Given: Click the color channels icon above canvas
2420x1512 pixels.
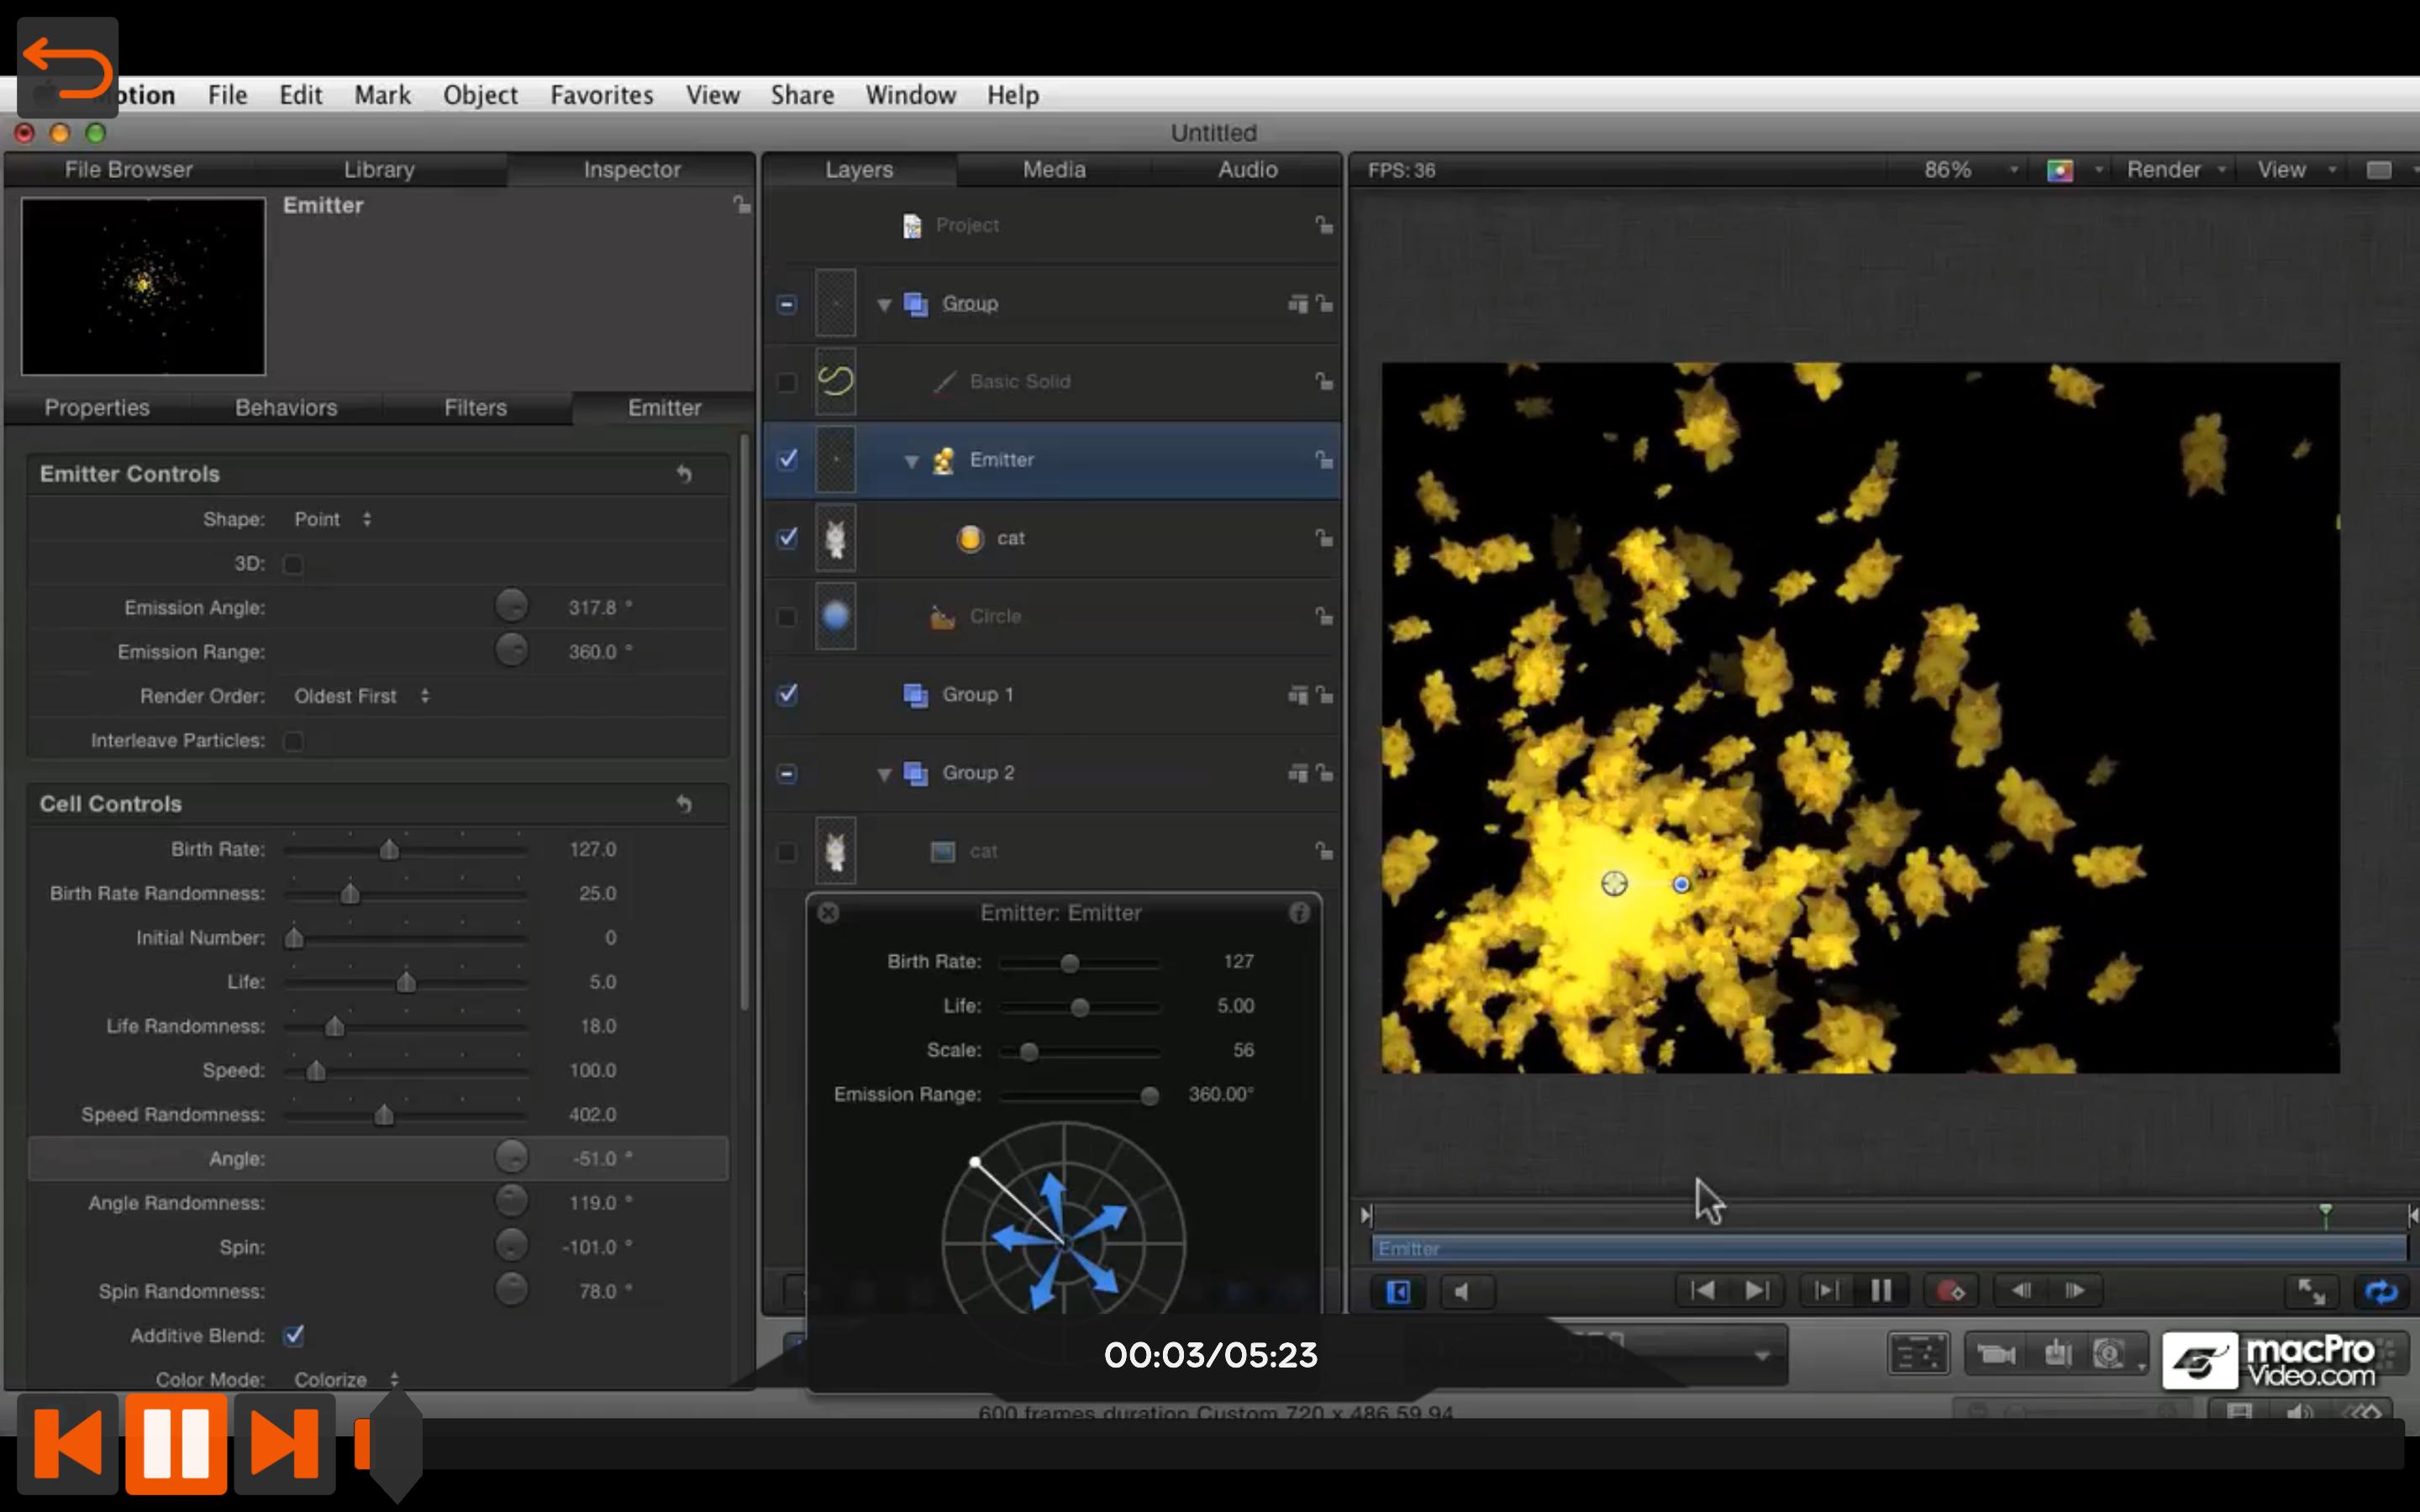Looking at the screenshot, I should [x=2060, y=171].
